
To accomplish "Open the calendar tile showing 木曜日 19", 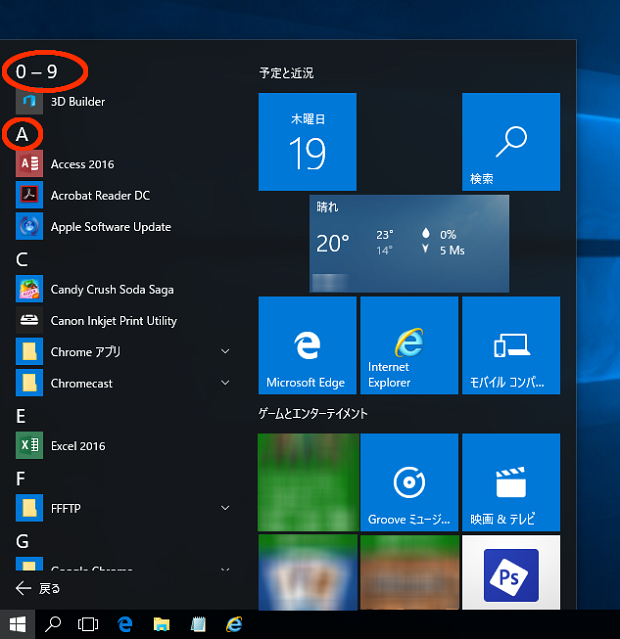I will point(307,142).
